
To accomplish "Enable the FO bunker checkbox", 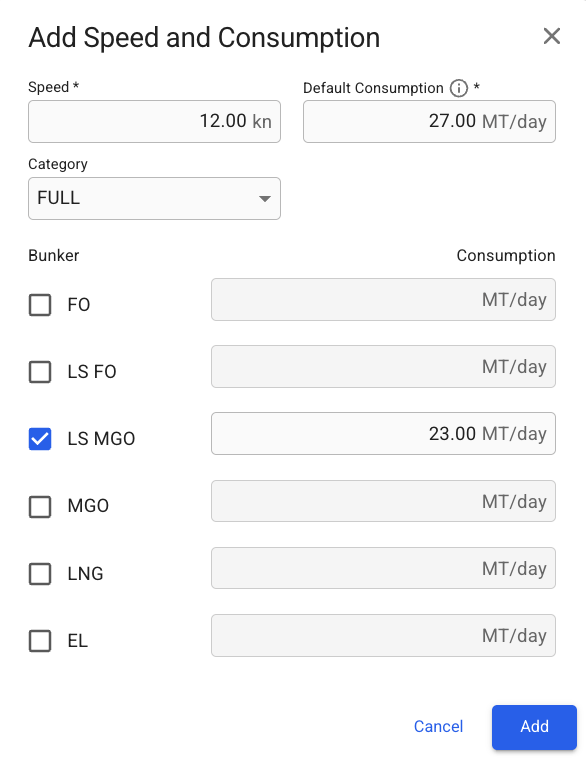I will (40, 305).
